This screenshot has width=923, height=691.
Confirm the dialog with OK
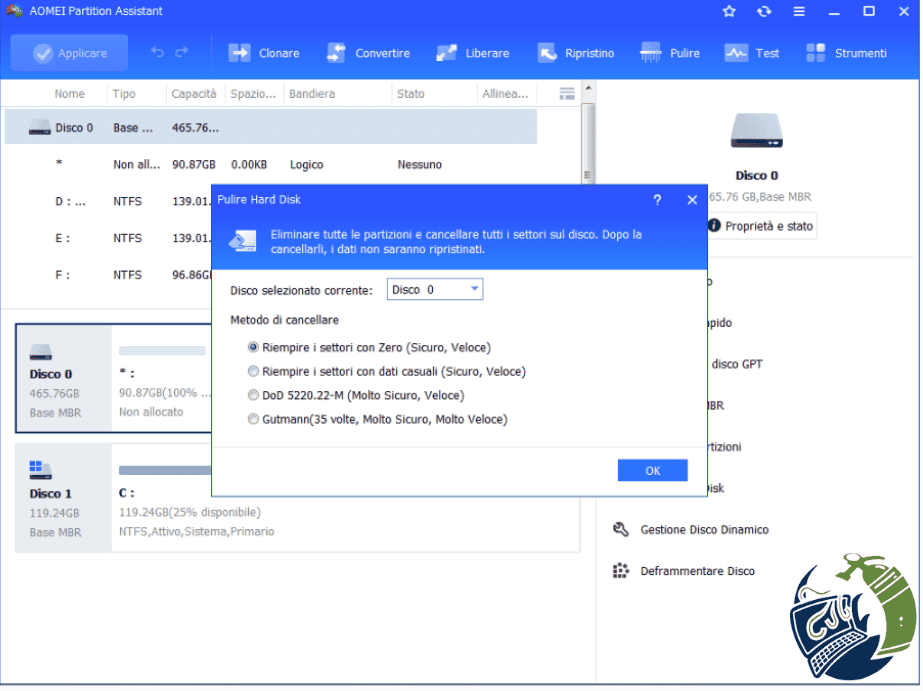click(652, 471)
